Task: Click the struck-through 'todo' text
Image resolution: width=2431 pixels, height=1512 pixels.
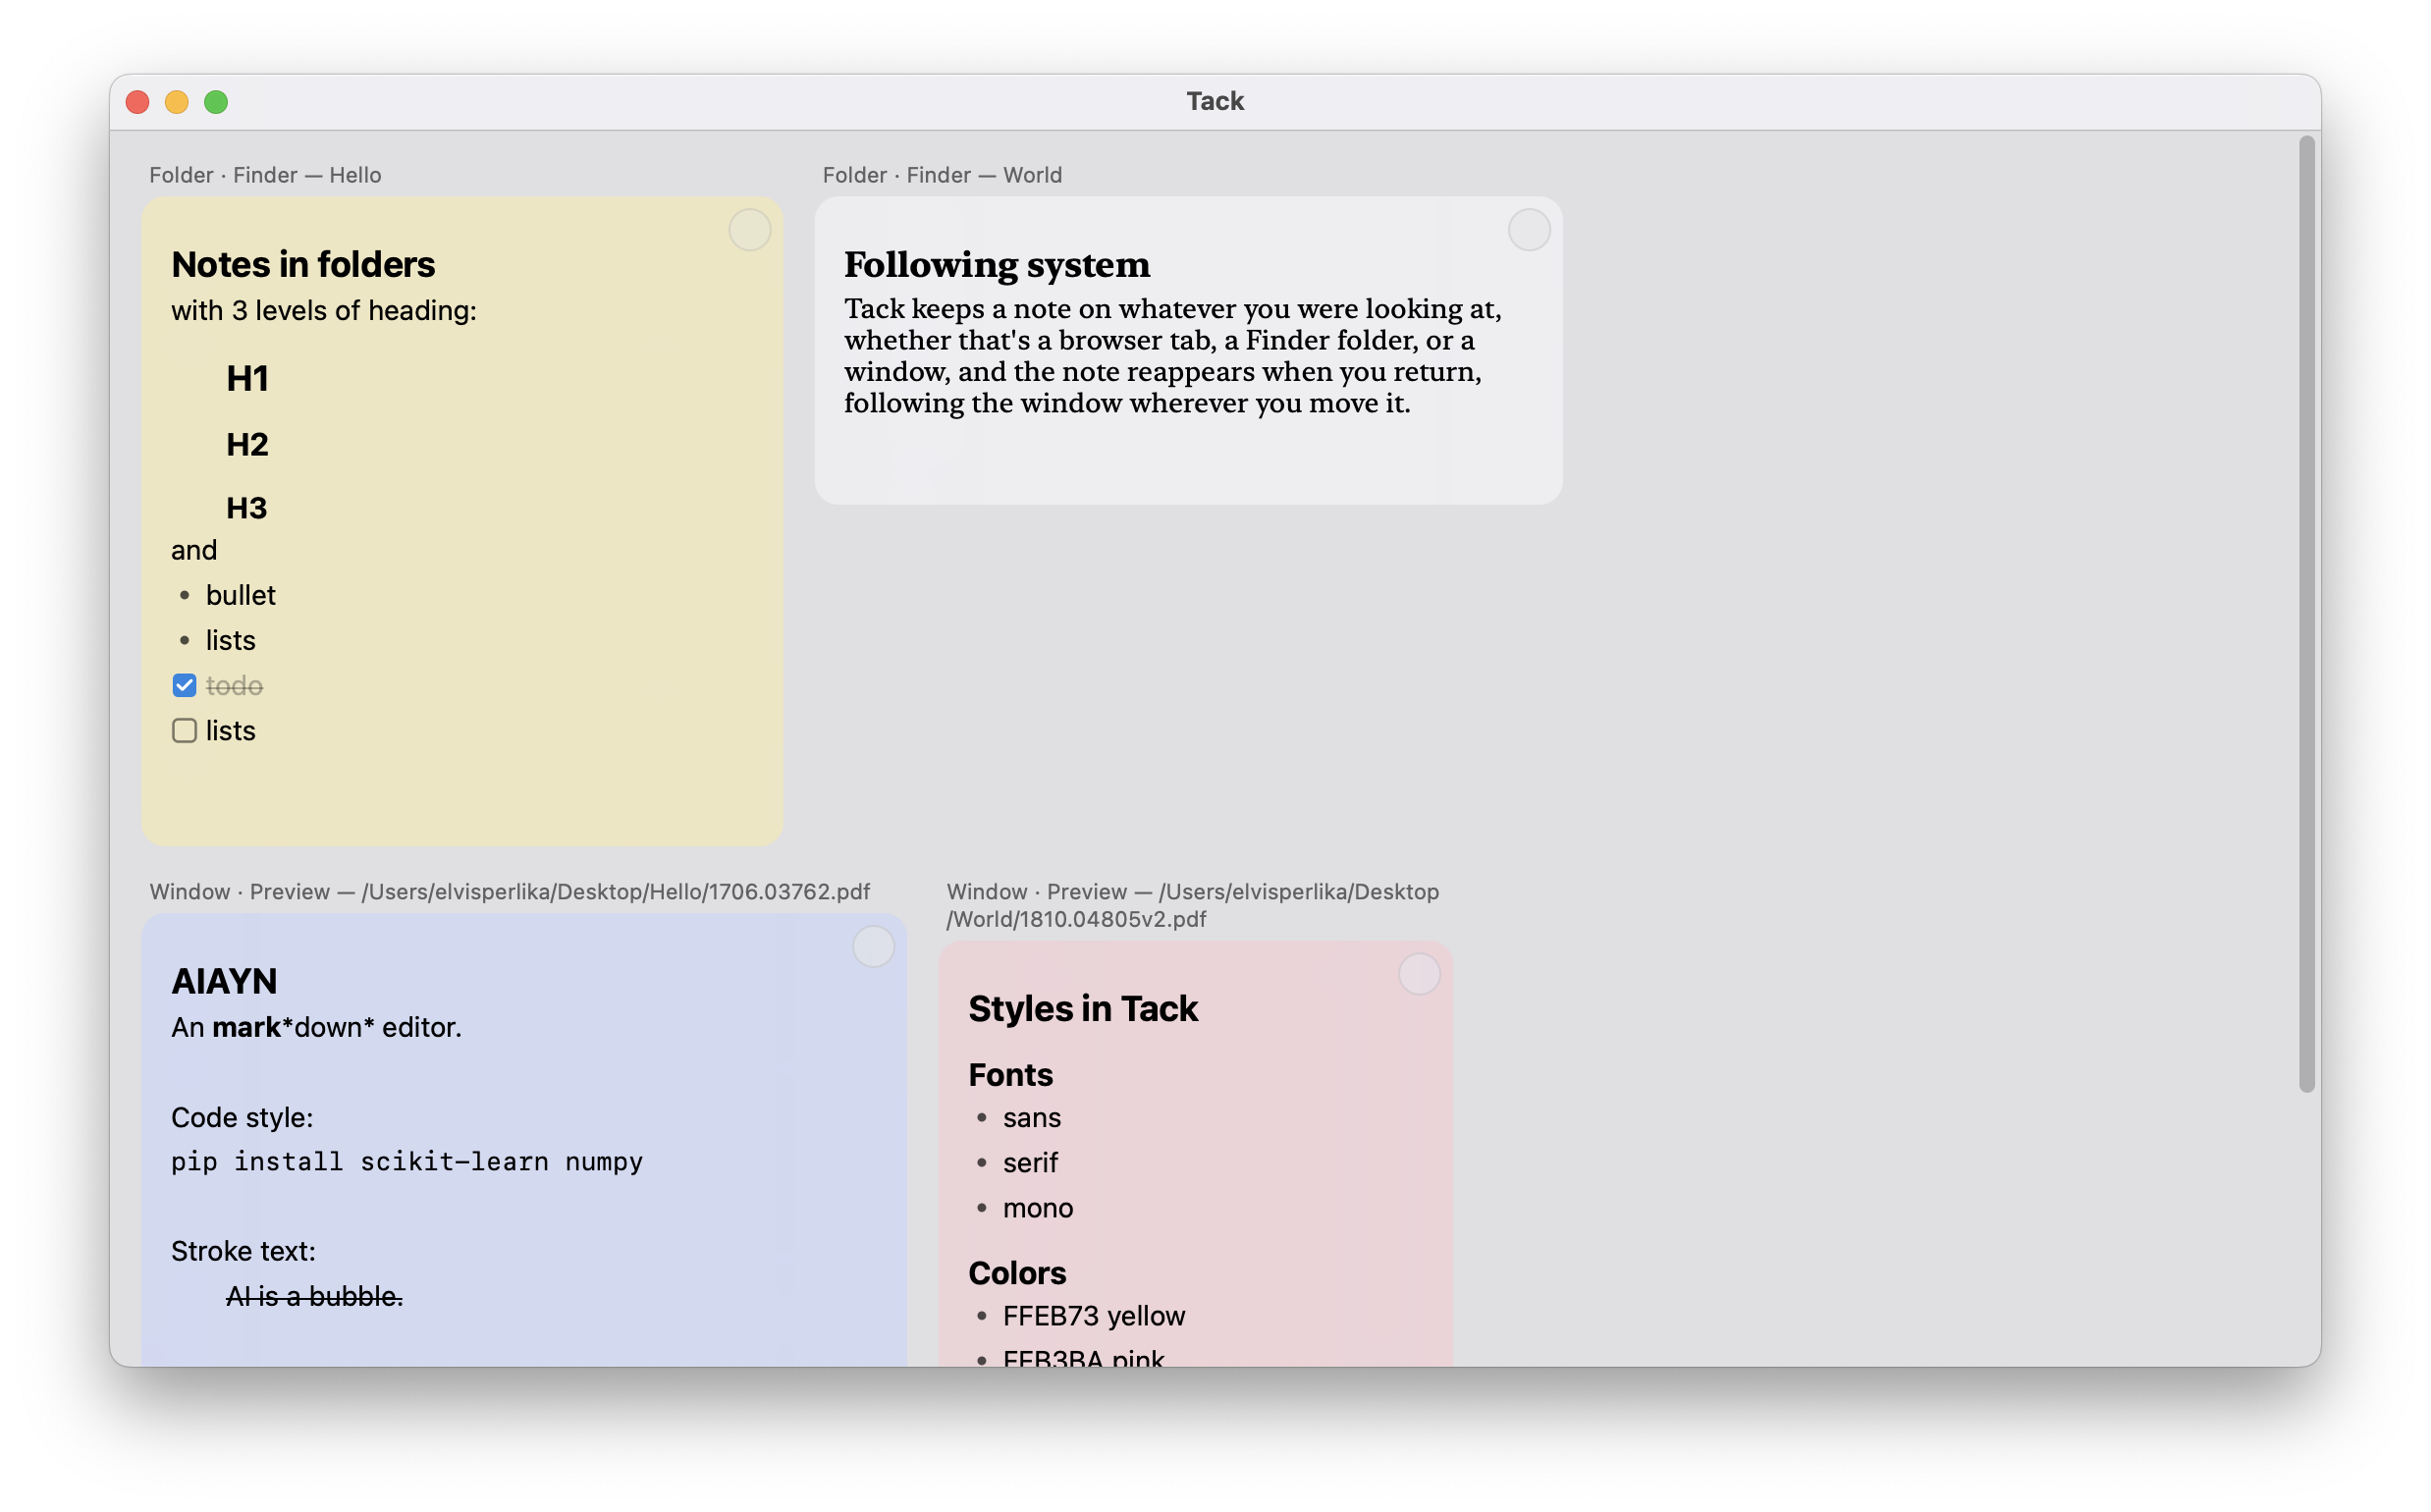Action: point(234,685)
